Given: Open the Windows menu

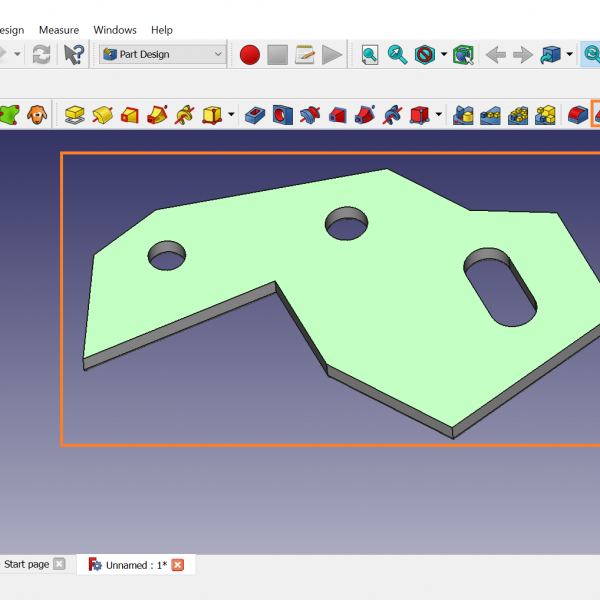Looking at the screenshot, I should (x=115, y=30).
